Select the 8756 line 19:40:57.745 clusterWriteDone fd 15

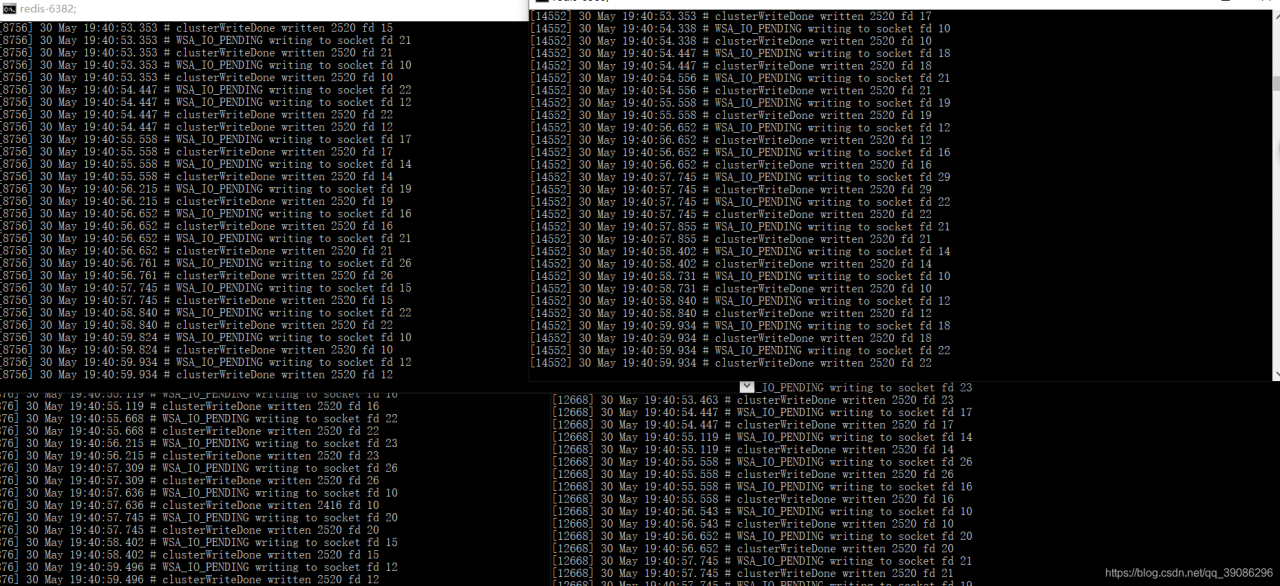196,300
